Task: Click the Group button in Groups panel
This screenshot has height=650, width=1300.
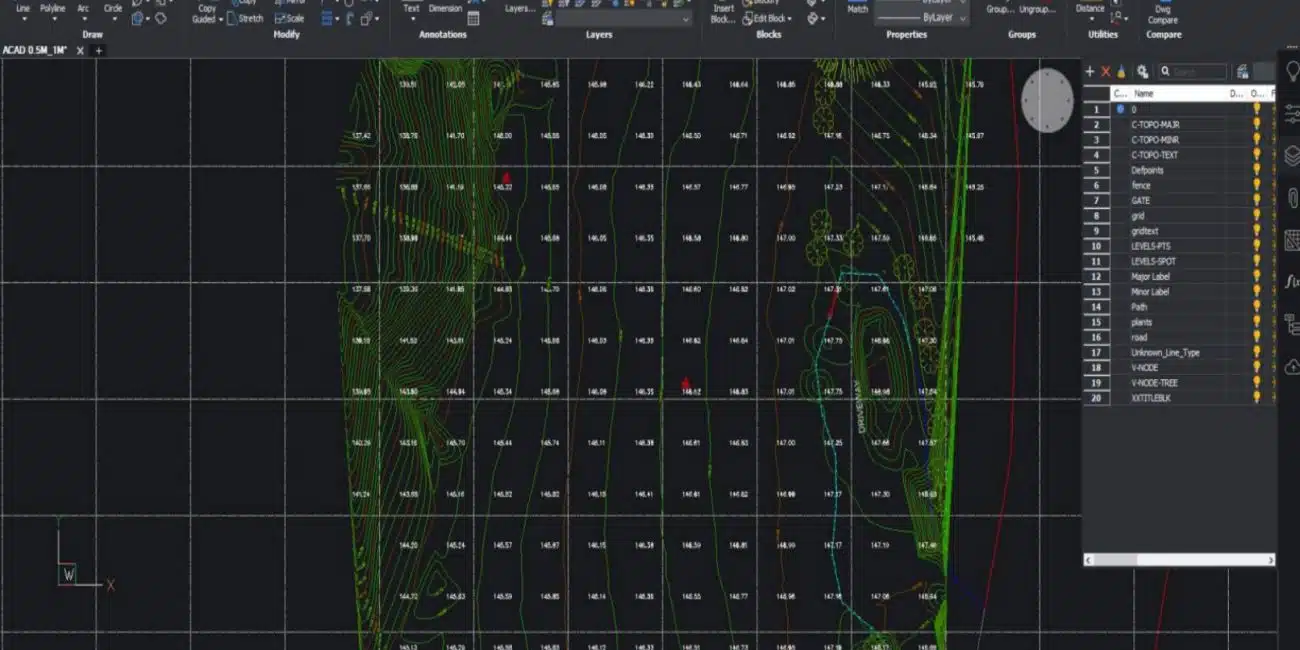Action: tap(998, 9)
